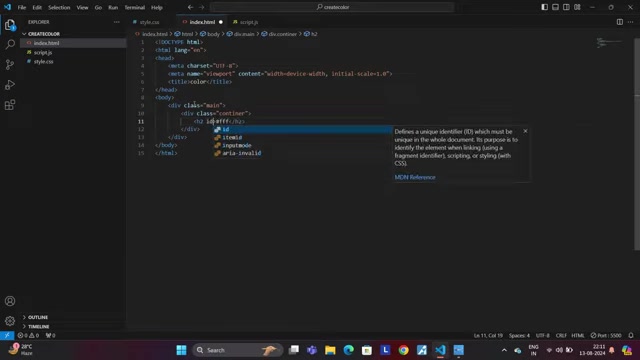Open editor more actions ellipsis
Screen dimensions: 640x360
pyautogui.click(x=631, y=22)
